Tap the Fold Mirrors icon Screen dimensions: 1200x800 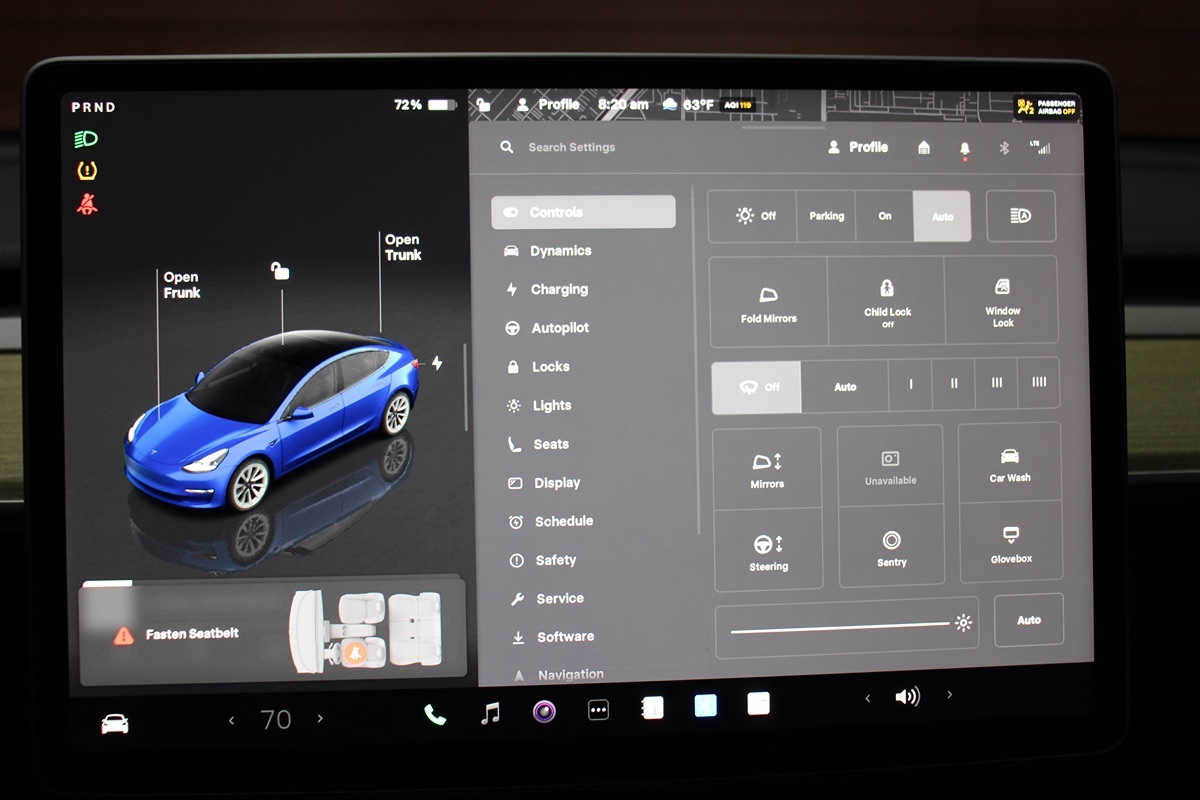point(768,303)
